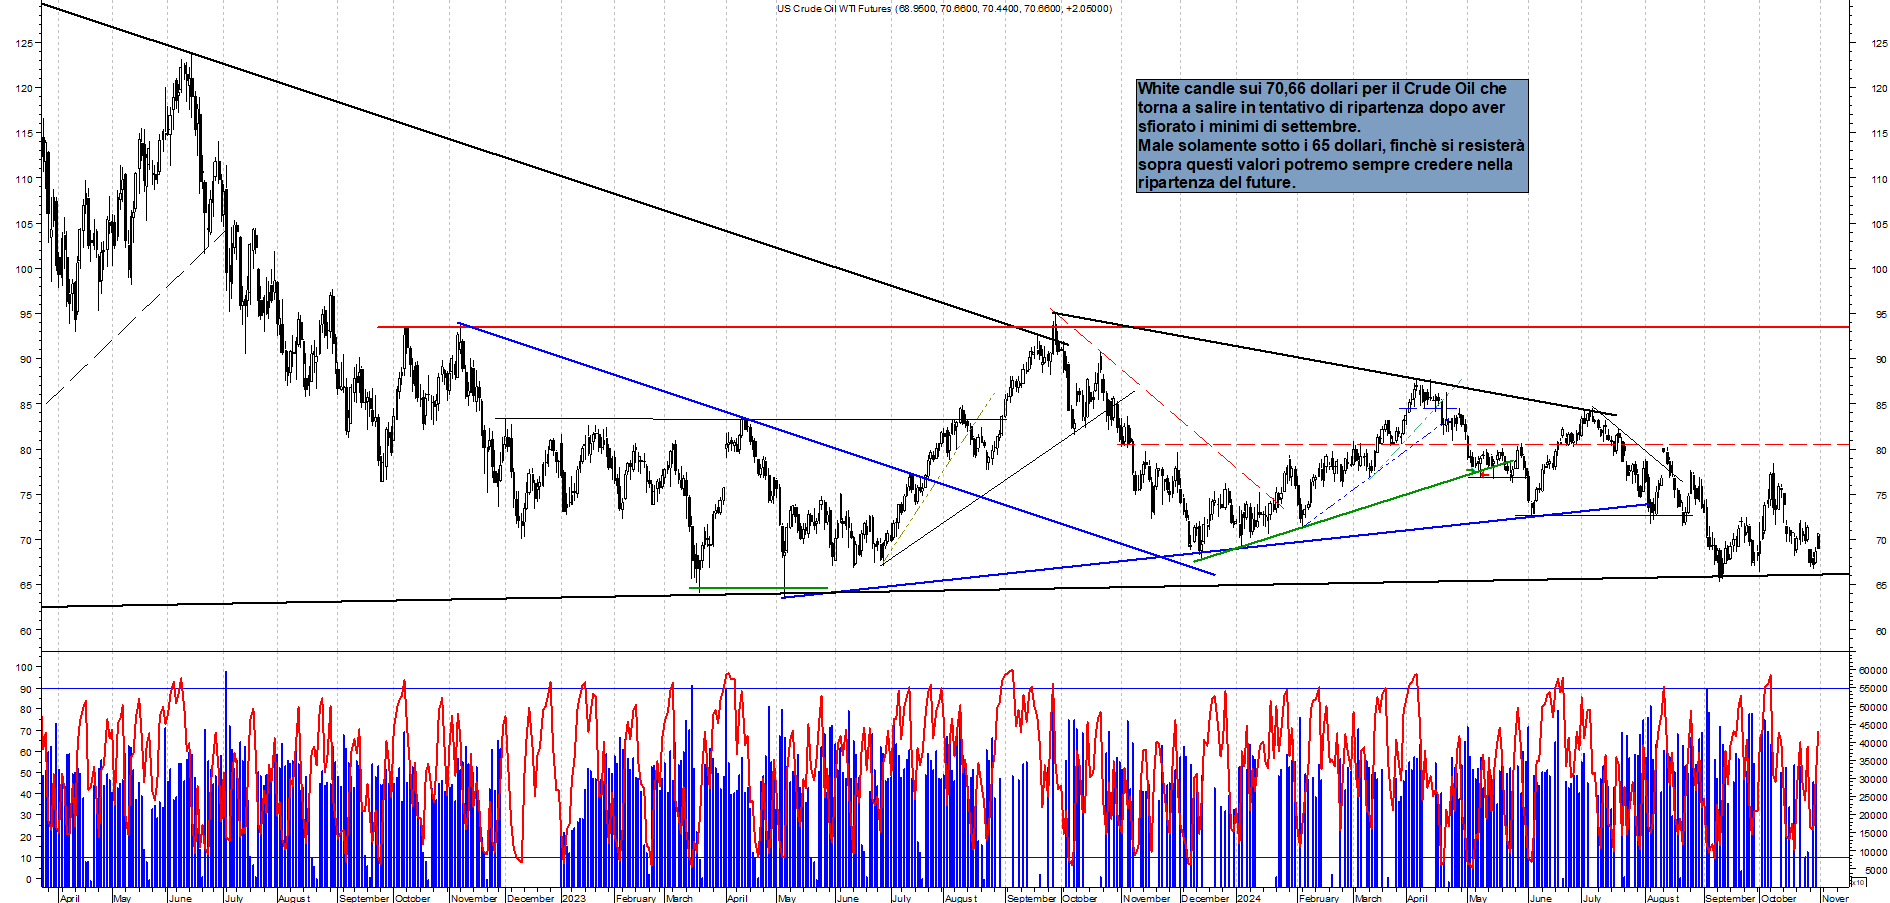This screenshot has width=1890, height=903.
Task: Select the blue descending trendline from November 2022
Action: [x=835, y=449]
